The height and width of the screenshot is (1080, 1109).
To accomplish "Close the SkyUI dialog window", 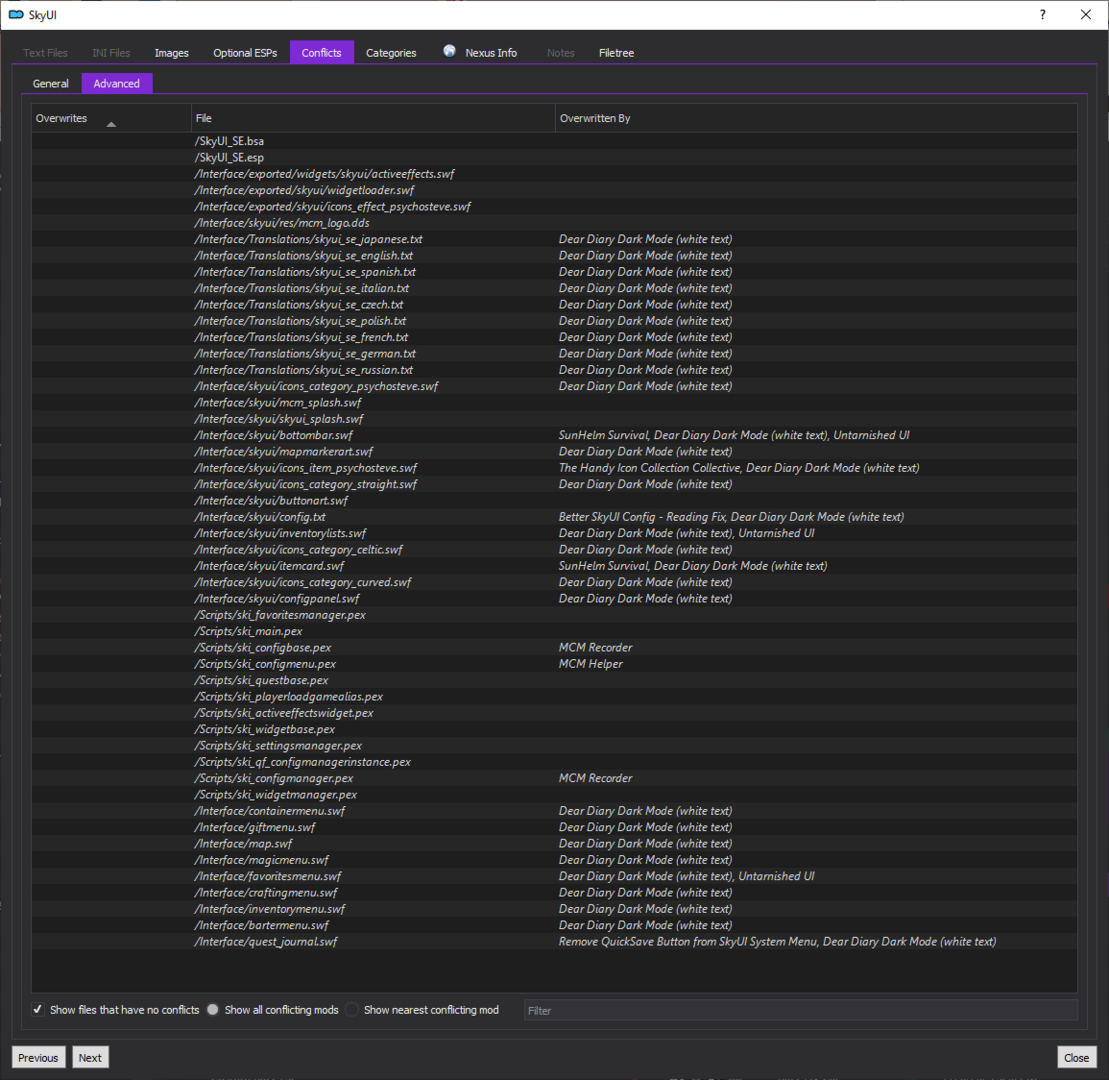I will (x=1086, y=14).
